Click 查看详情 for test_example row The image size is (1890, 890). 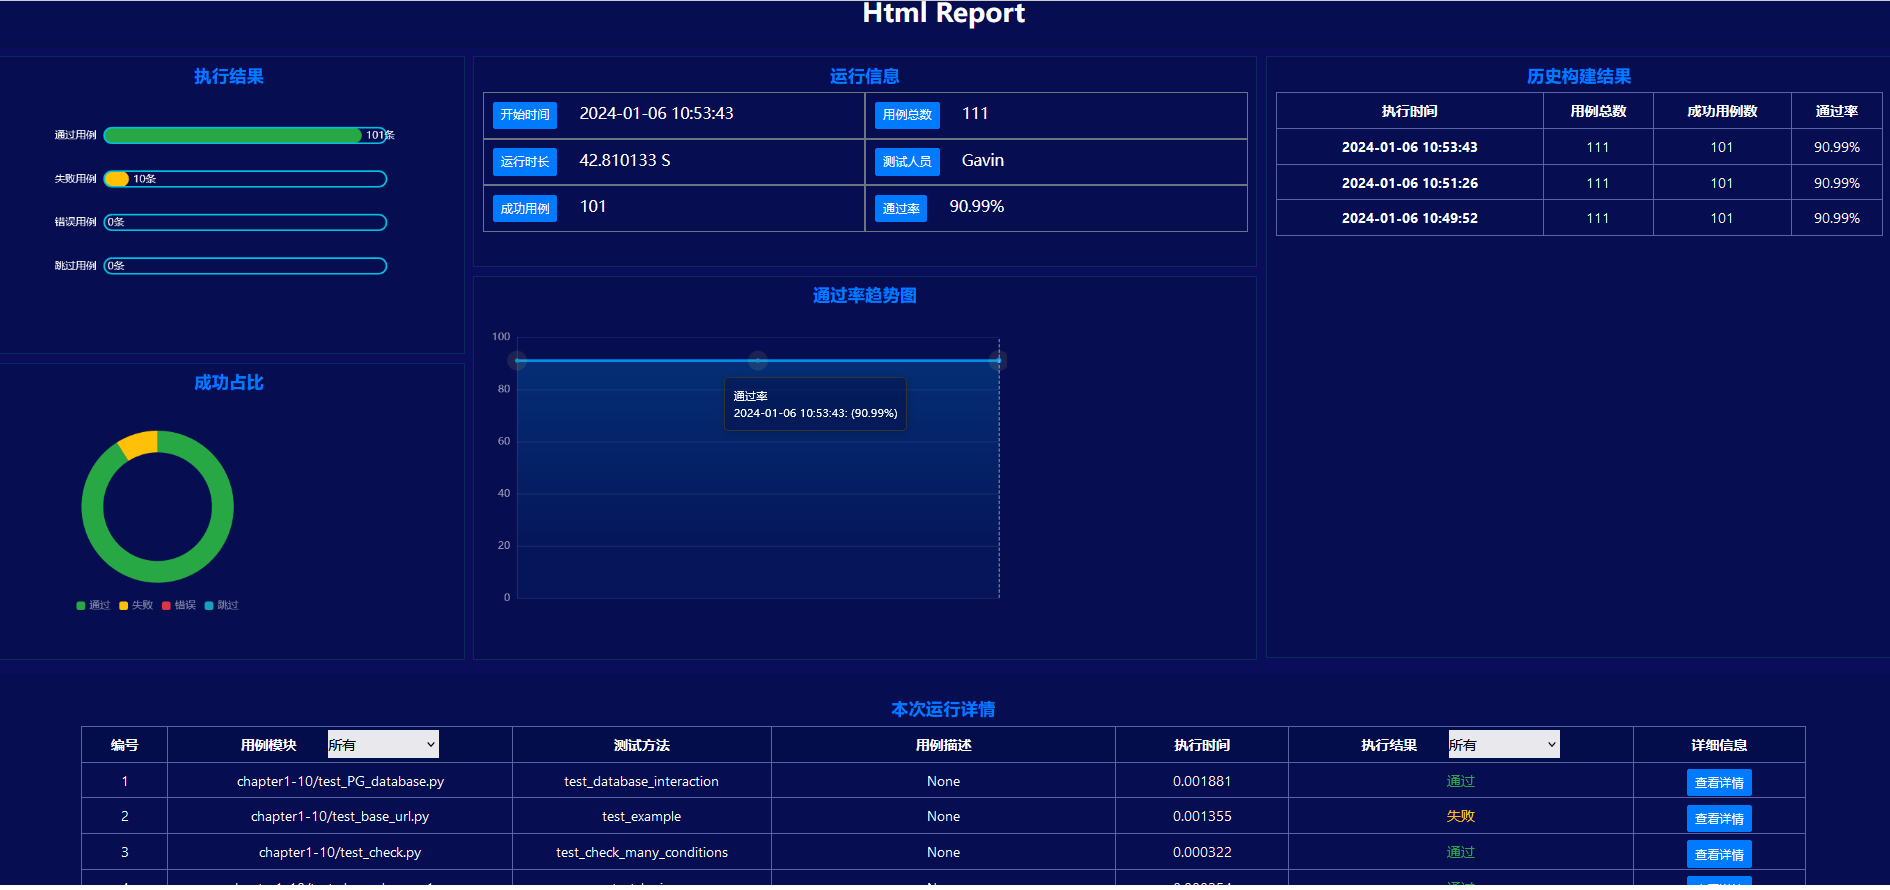click(1719, 818)
